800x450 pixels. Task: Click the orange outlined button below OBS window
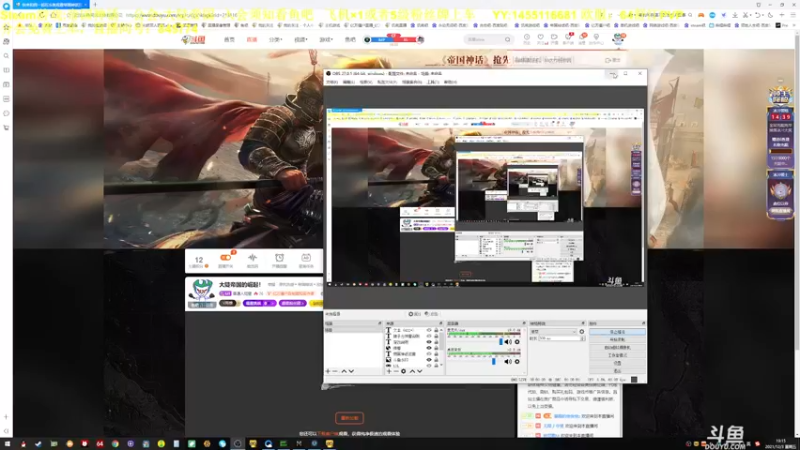point(349,418)
